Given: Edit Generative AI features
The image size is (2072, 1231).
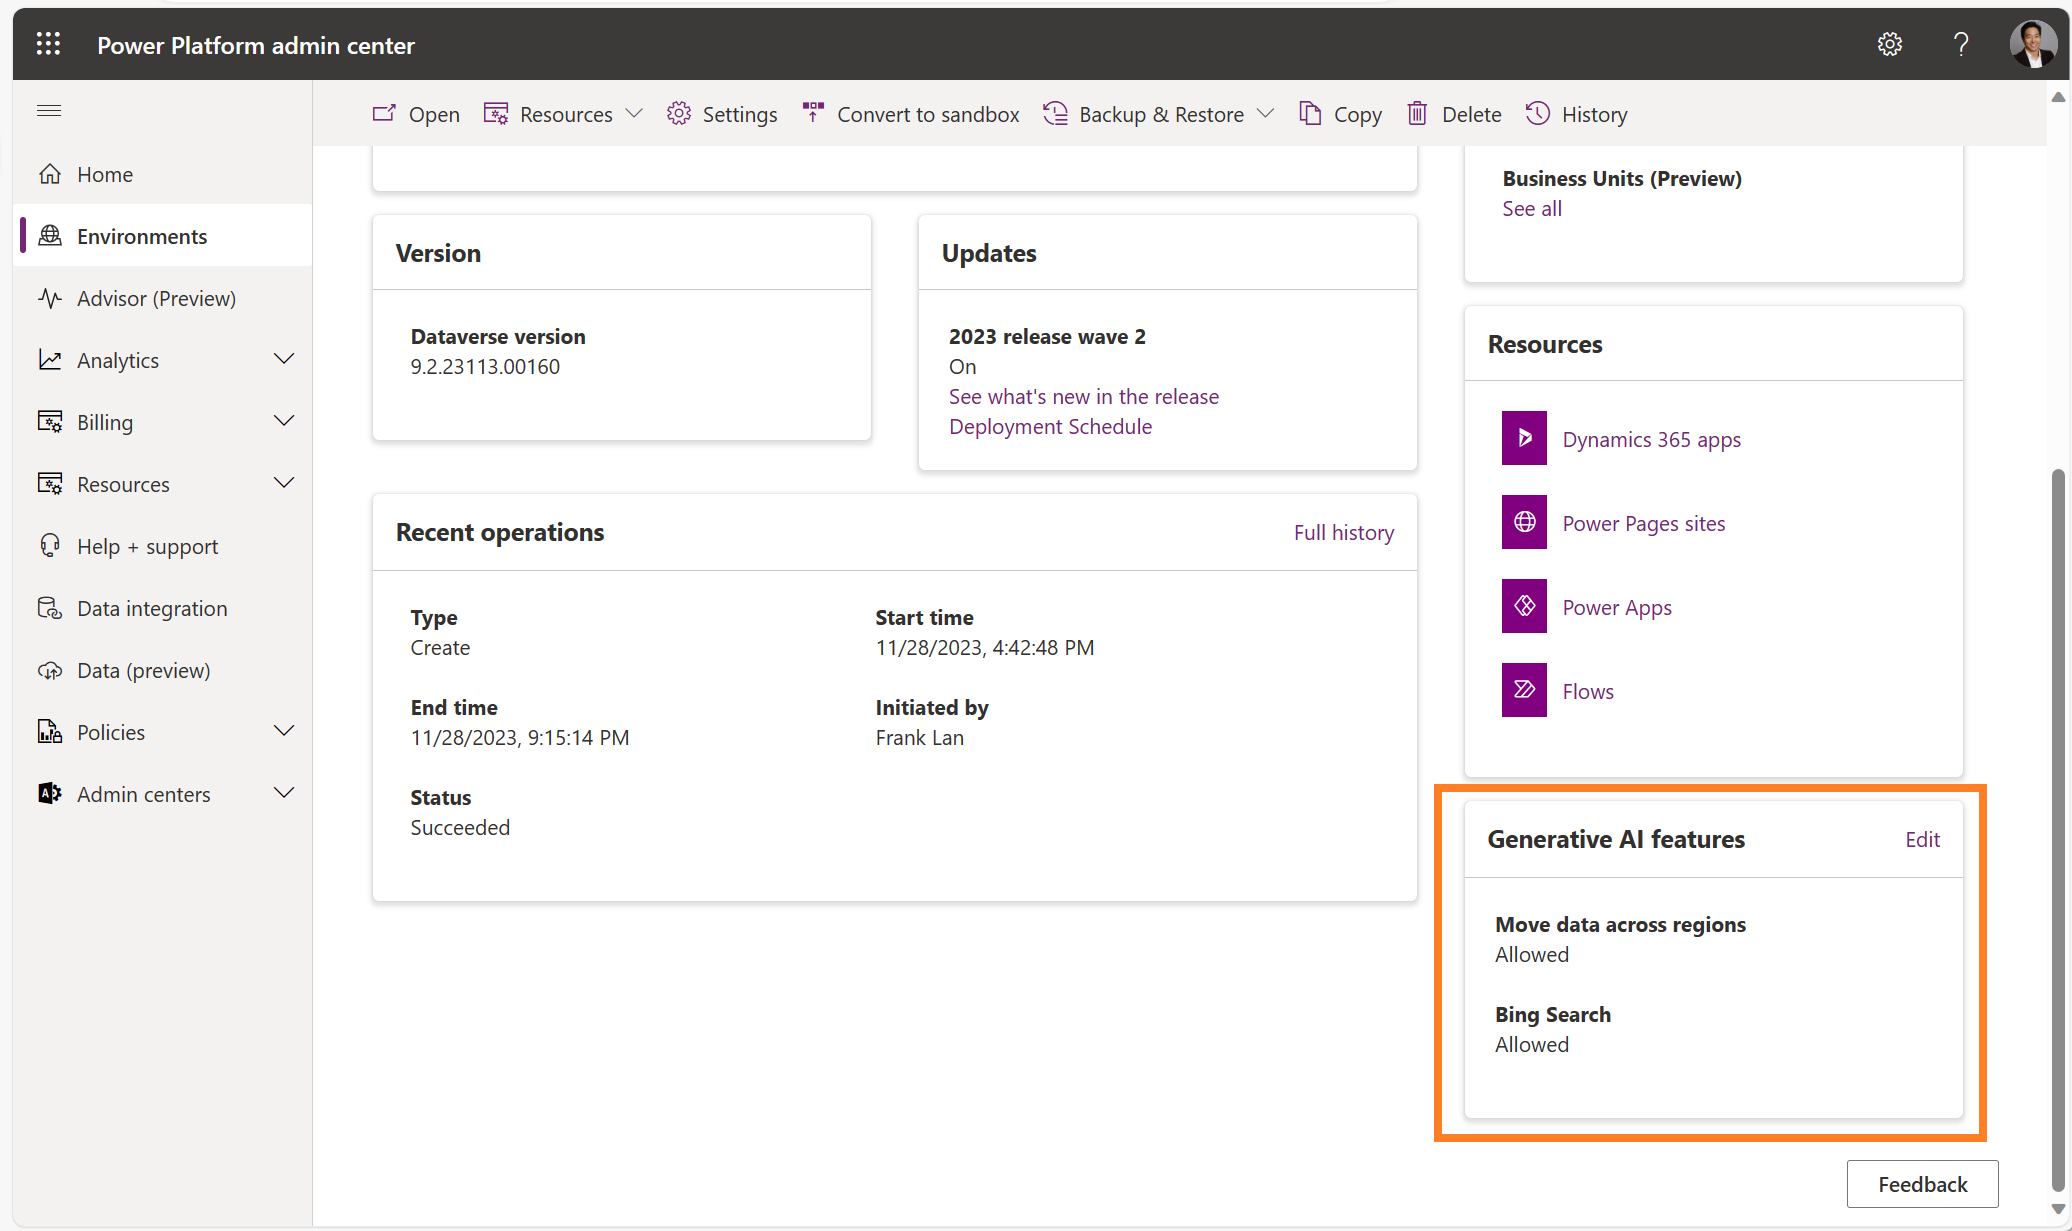Looking at the screenshot, I should pos(1921,840).
